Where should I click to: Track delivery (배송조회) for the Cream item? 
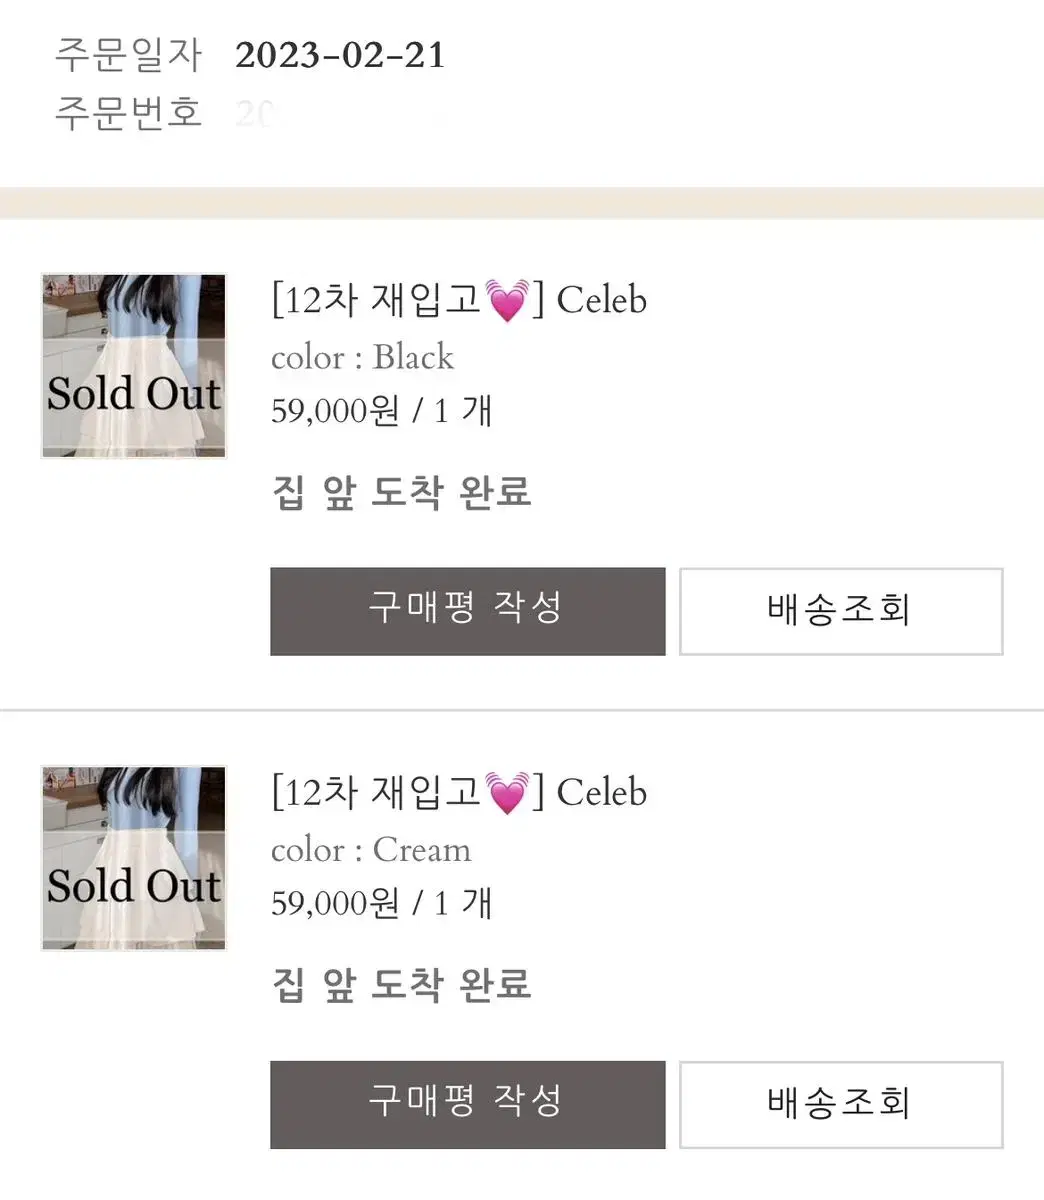point(841,1104)
